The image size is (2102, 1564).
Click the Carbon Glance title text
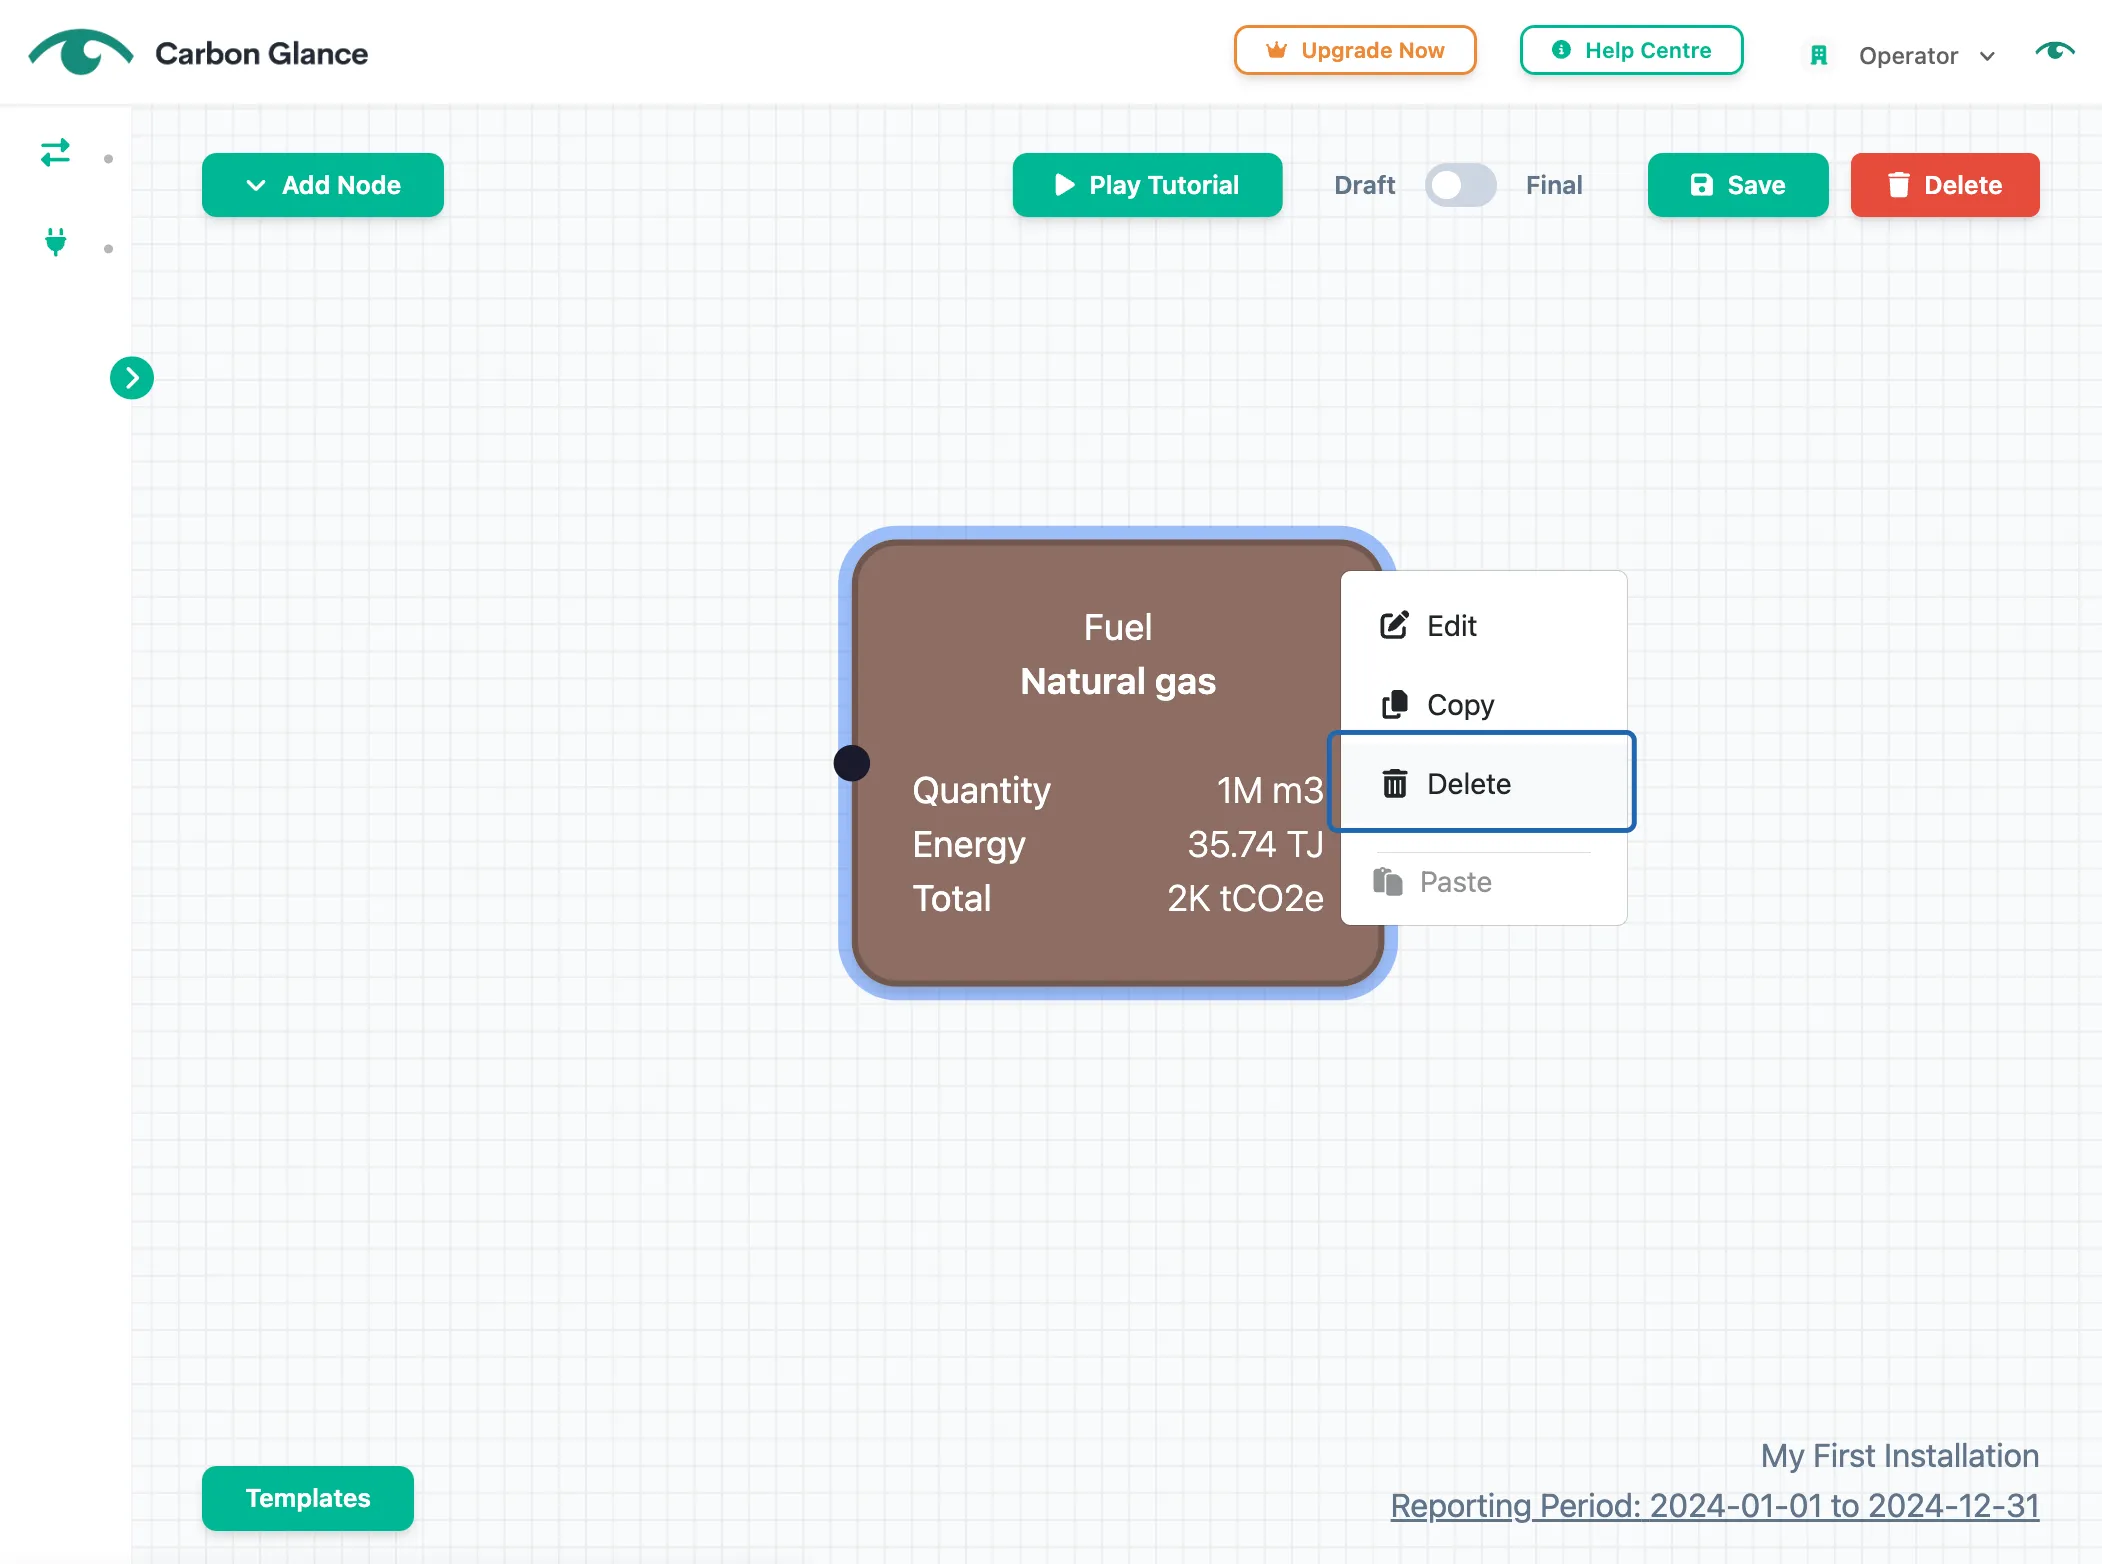click(x=261, y=53)
